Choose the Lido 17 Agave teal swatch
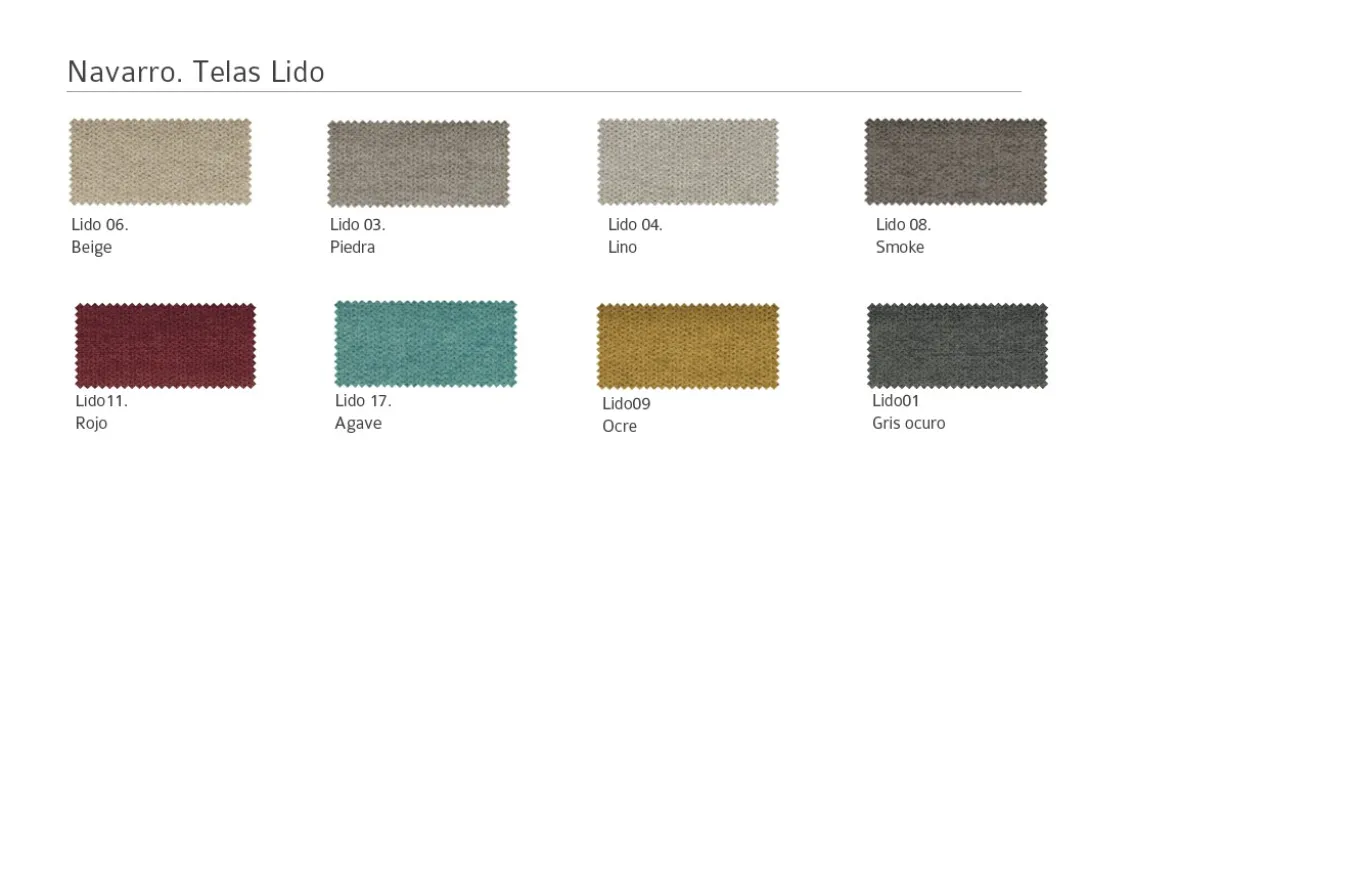The image size is (1360, 875). pyautogui.click(x=426, y=344)
